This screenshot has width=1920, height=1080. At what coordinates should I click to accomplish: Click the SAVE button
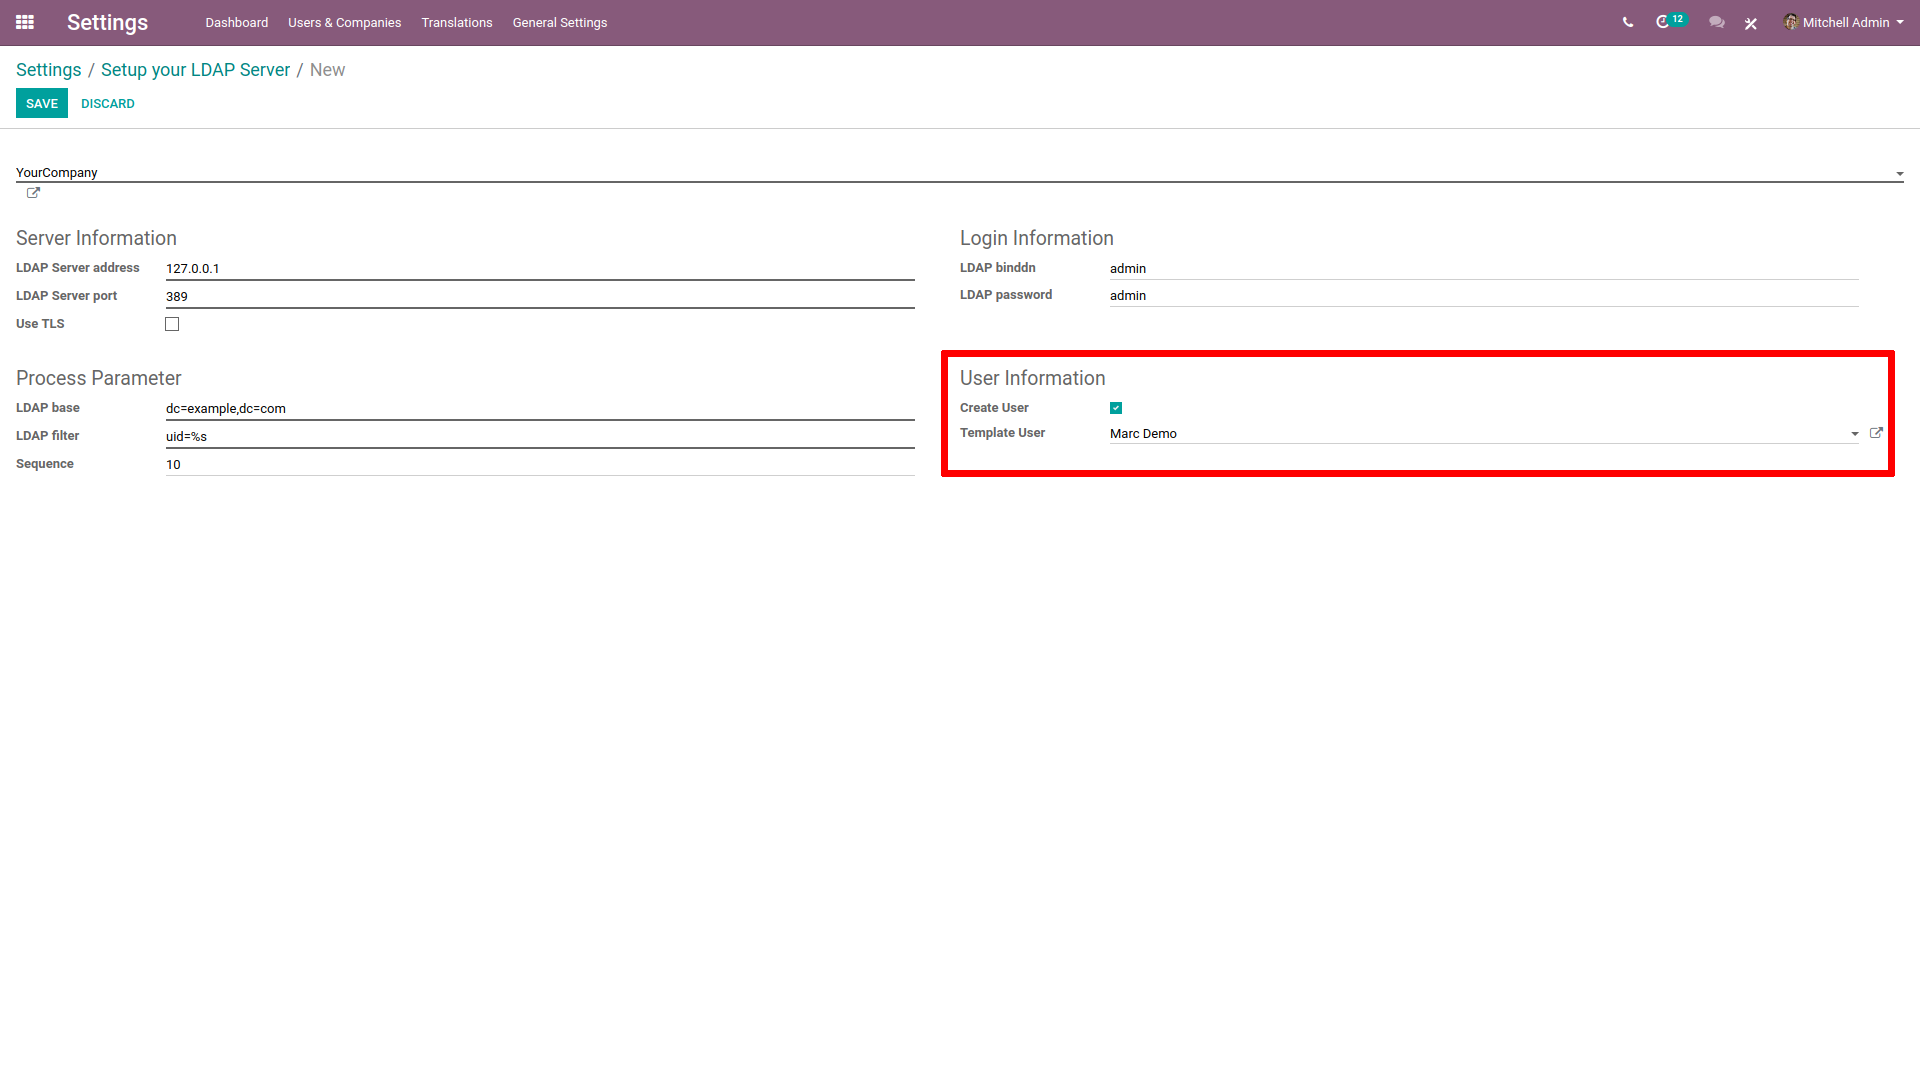click(41, 103)
